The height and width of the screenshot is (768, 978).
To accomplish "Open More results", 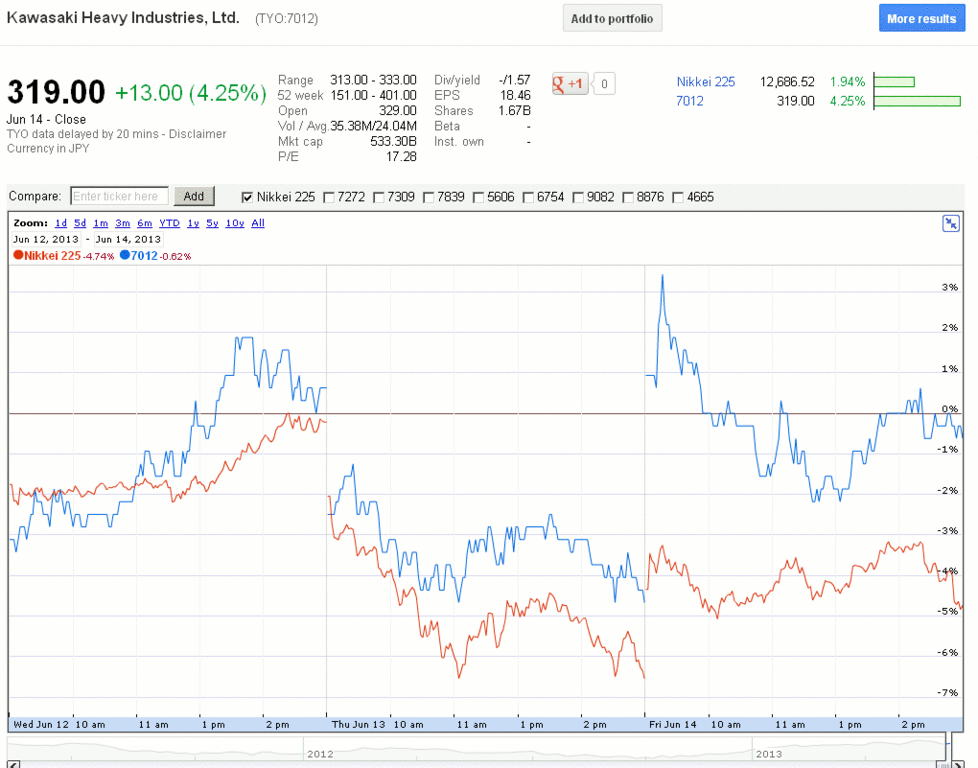I will point(922,19).
